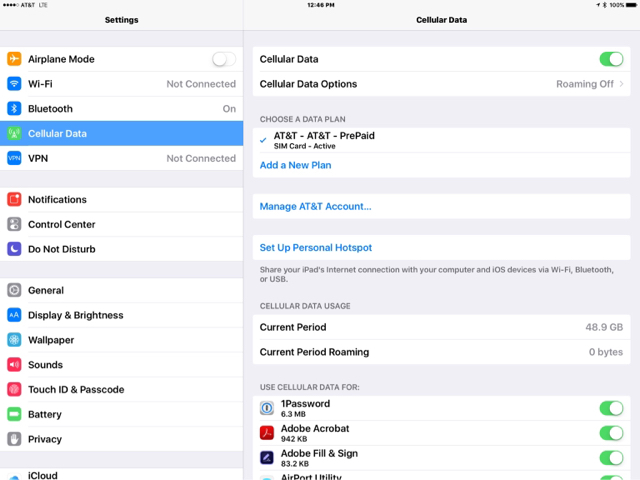This screenshot has height=480, width=640.
Task: Tap the signal strength dots in status bar
Action: click(11, 5)
